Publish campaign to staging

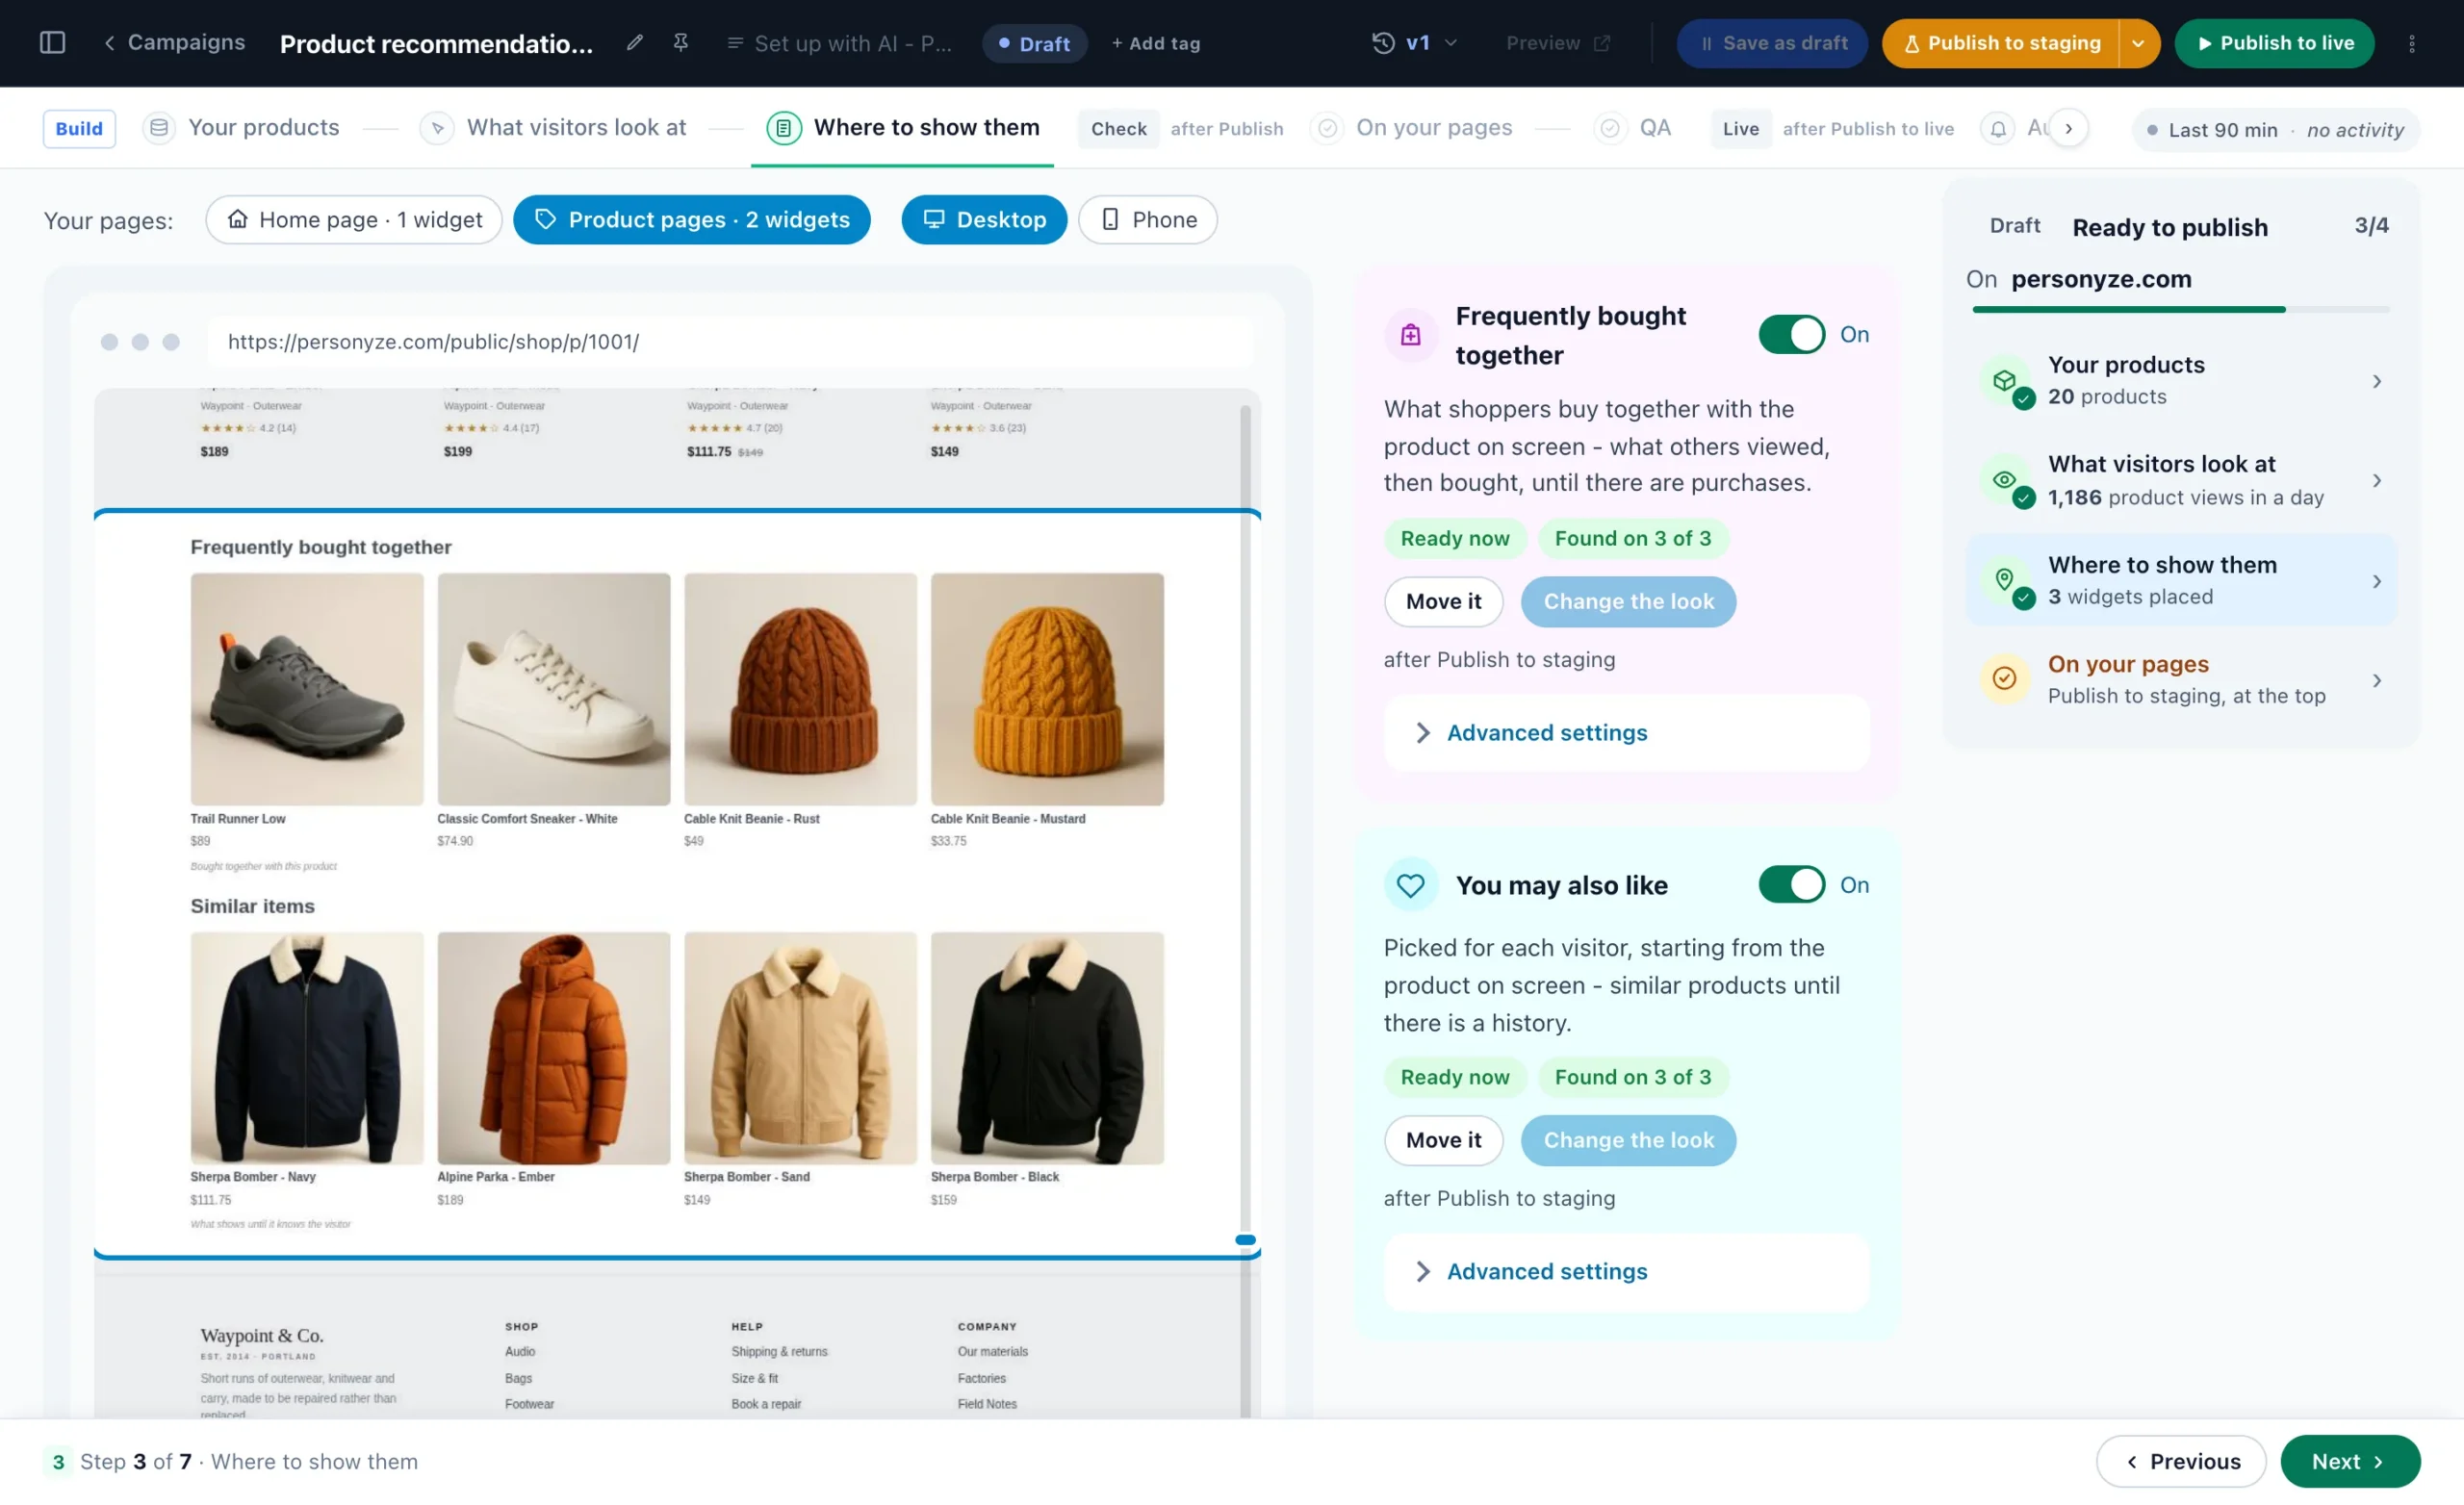(x=2000, y=43)
